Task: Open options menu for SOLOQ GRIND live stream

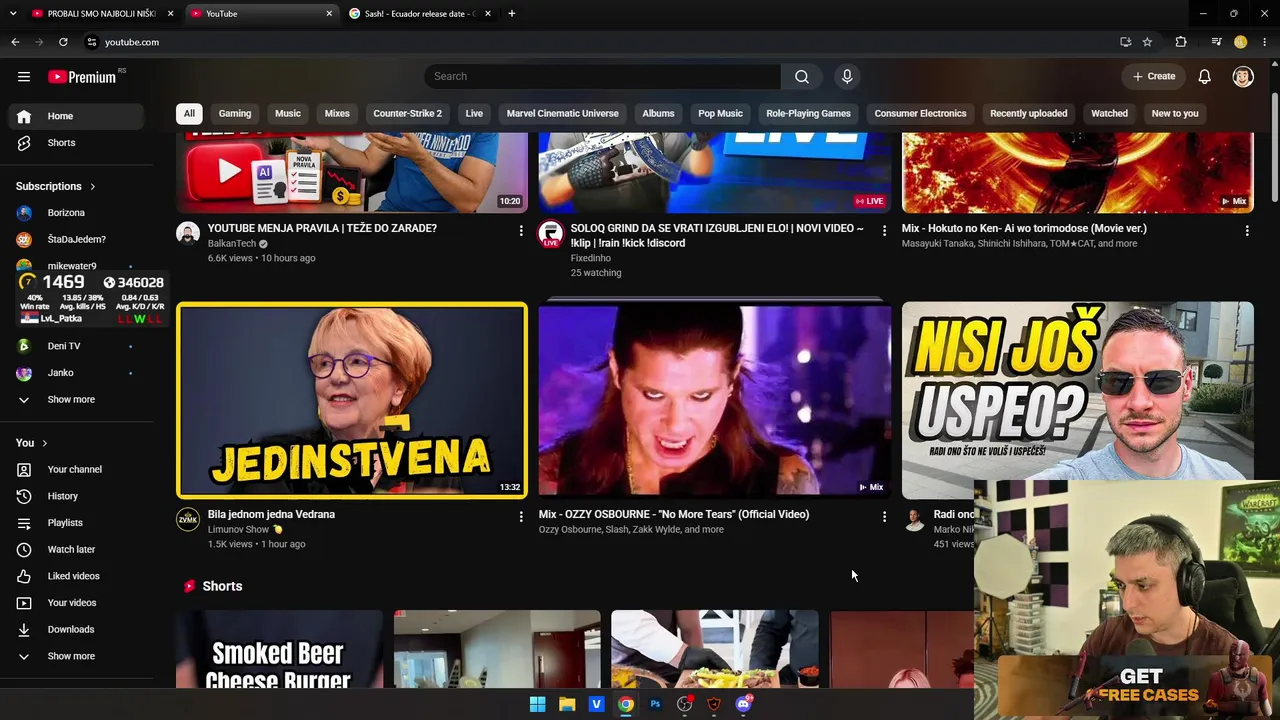Action: [x=884, y=231]
